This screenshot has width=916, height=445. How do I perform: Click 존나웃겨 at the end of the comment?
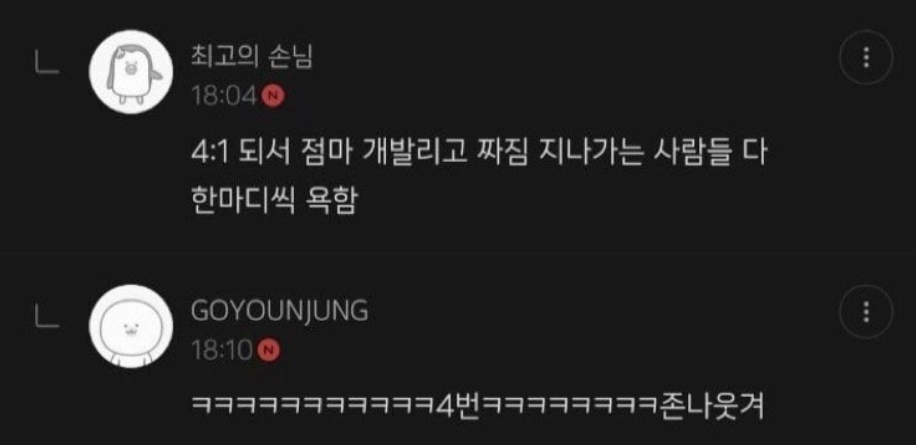click(x=711, y=406)
